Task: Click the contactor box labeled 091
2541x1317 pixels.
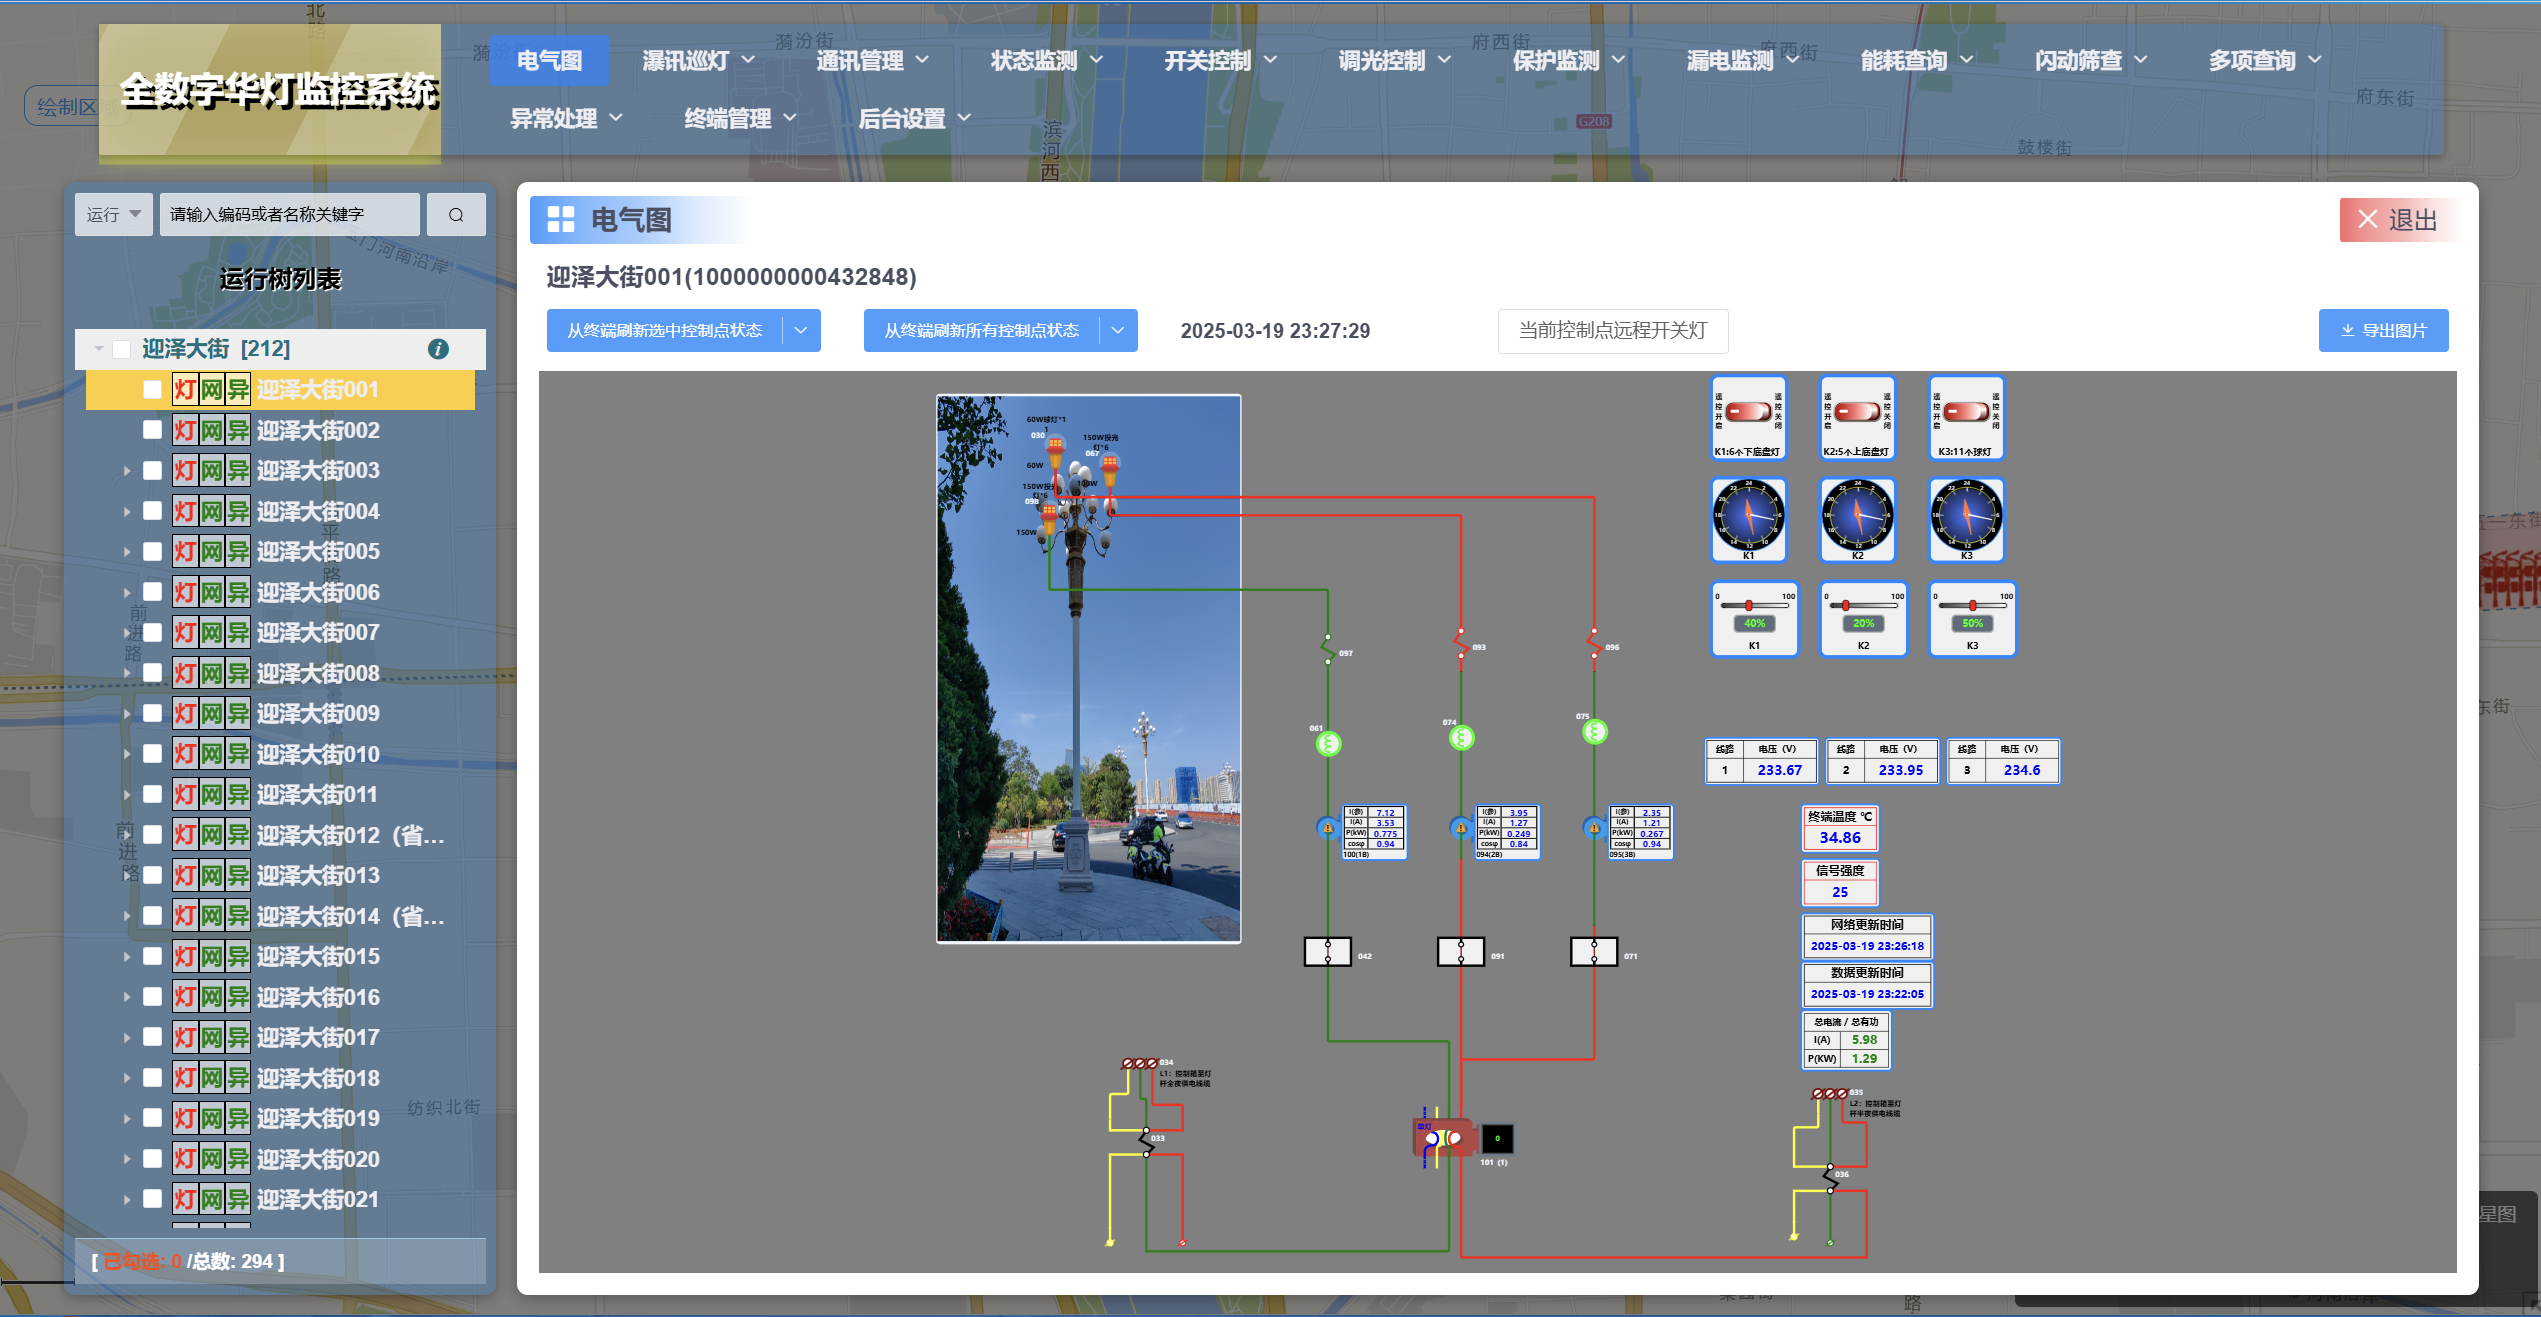Action: pyautogui.click(x=1461, y=952)
